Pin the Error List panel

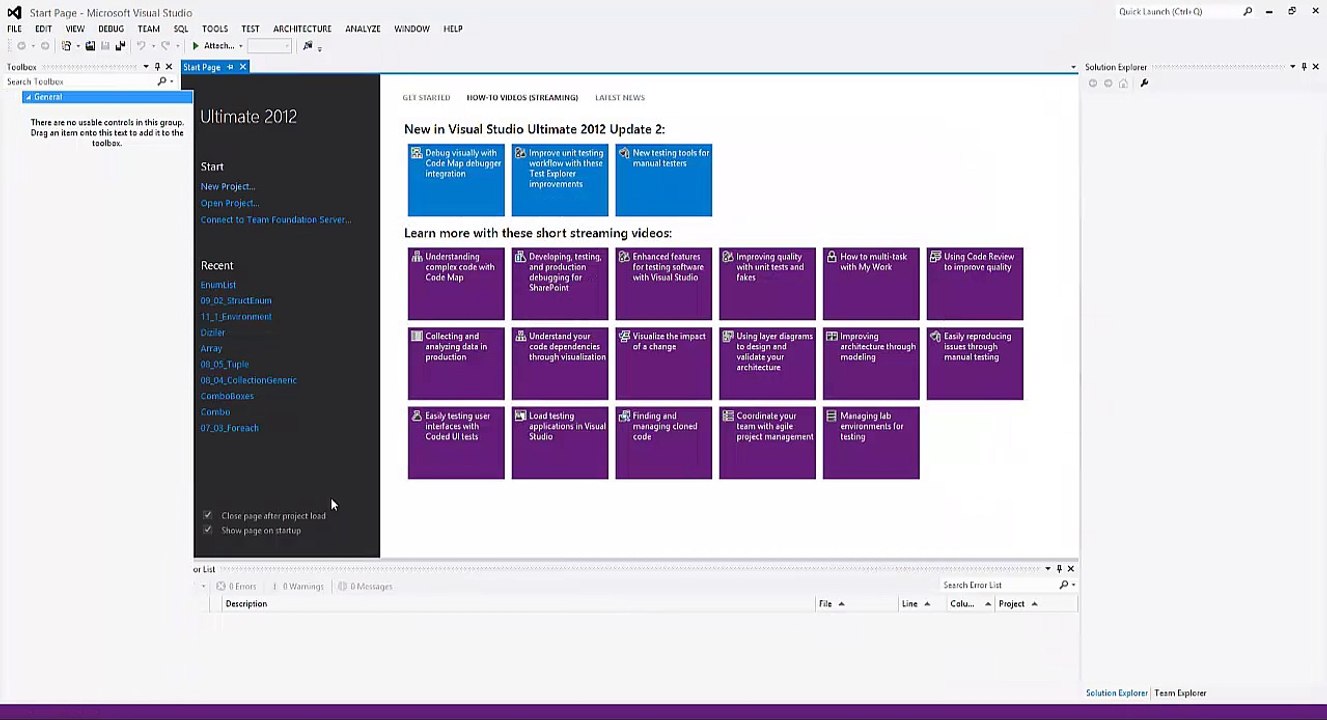click(1059, 569)
